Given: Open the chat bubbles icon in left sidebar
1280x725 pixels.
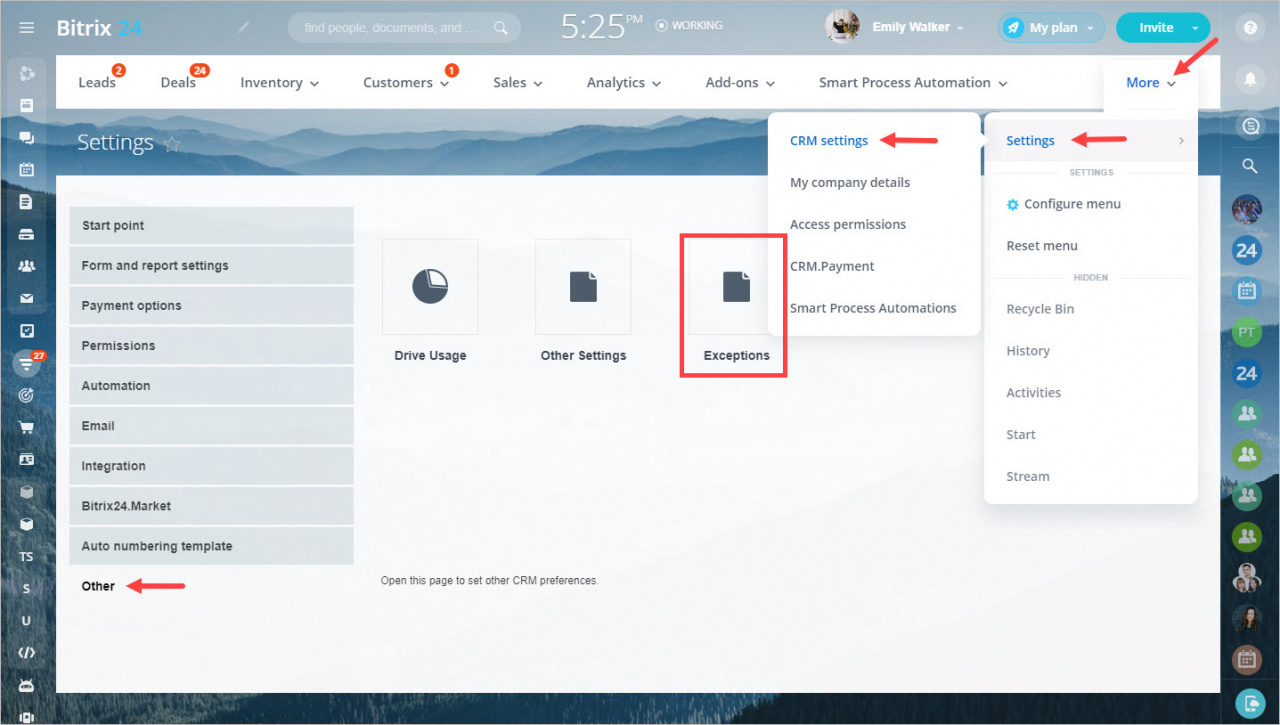Looking at the screenshot, I should tap(27, 138).
